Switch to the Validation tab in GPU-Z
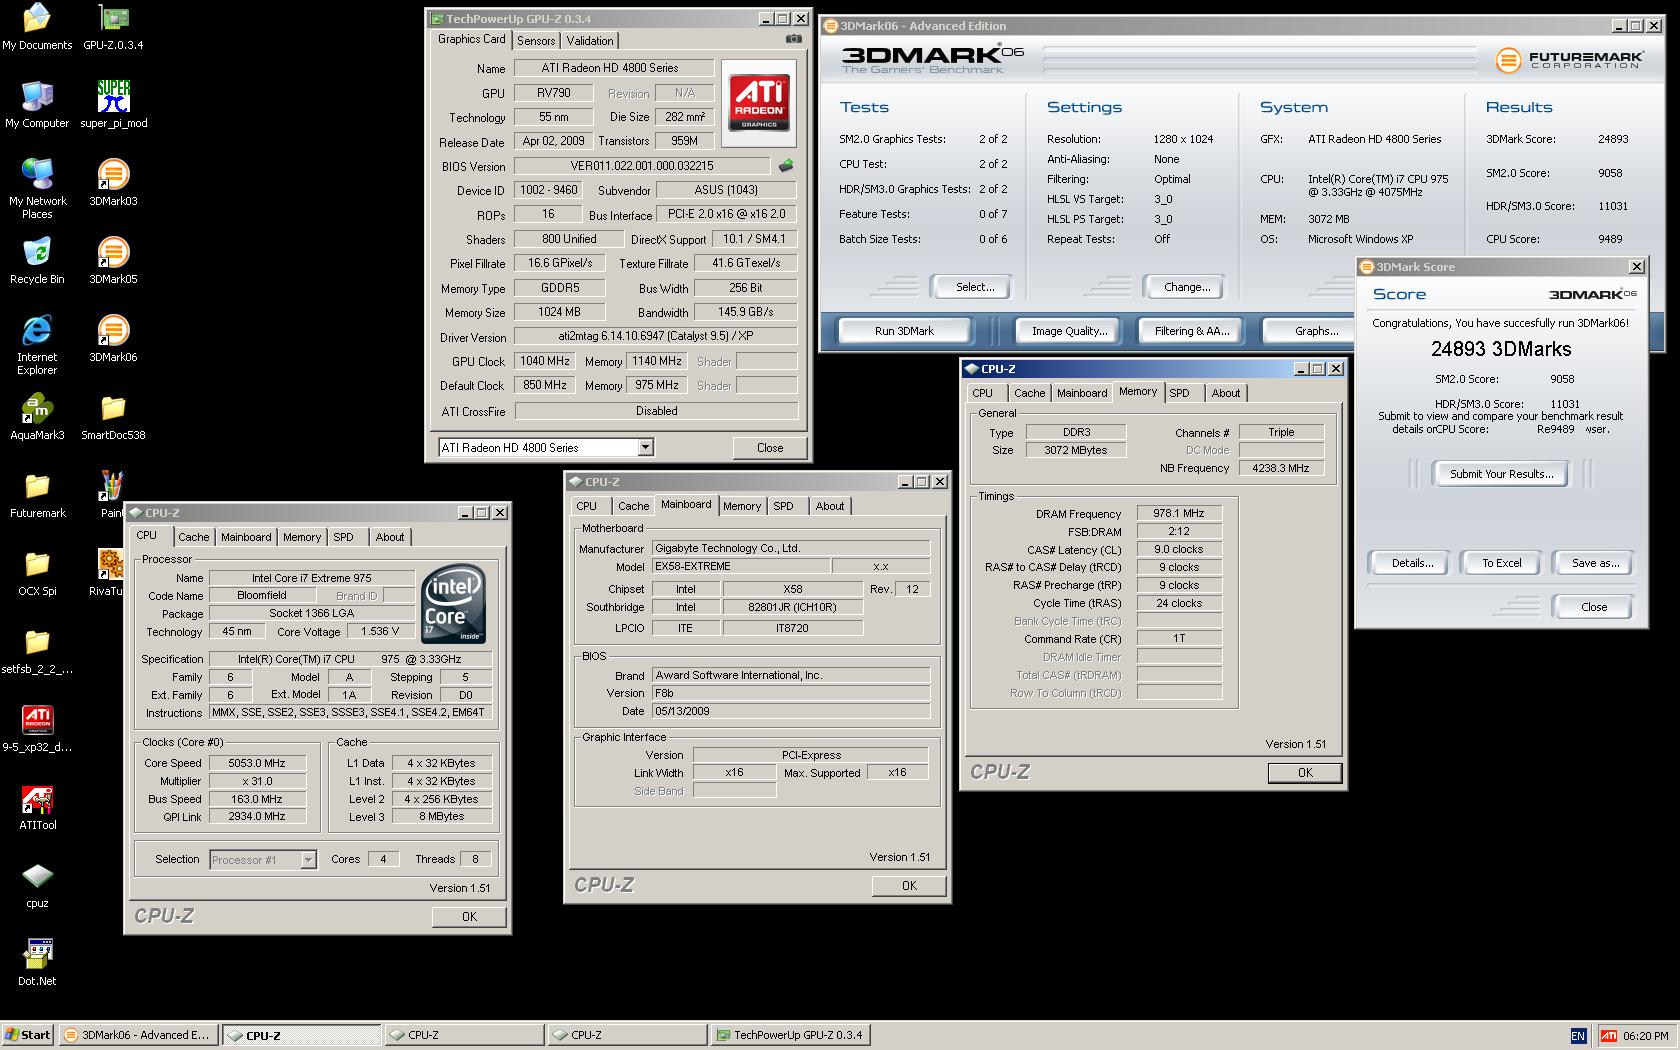Screen dimensions: 1680x1050 [590, 41]
